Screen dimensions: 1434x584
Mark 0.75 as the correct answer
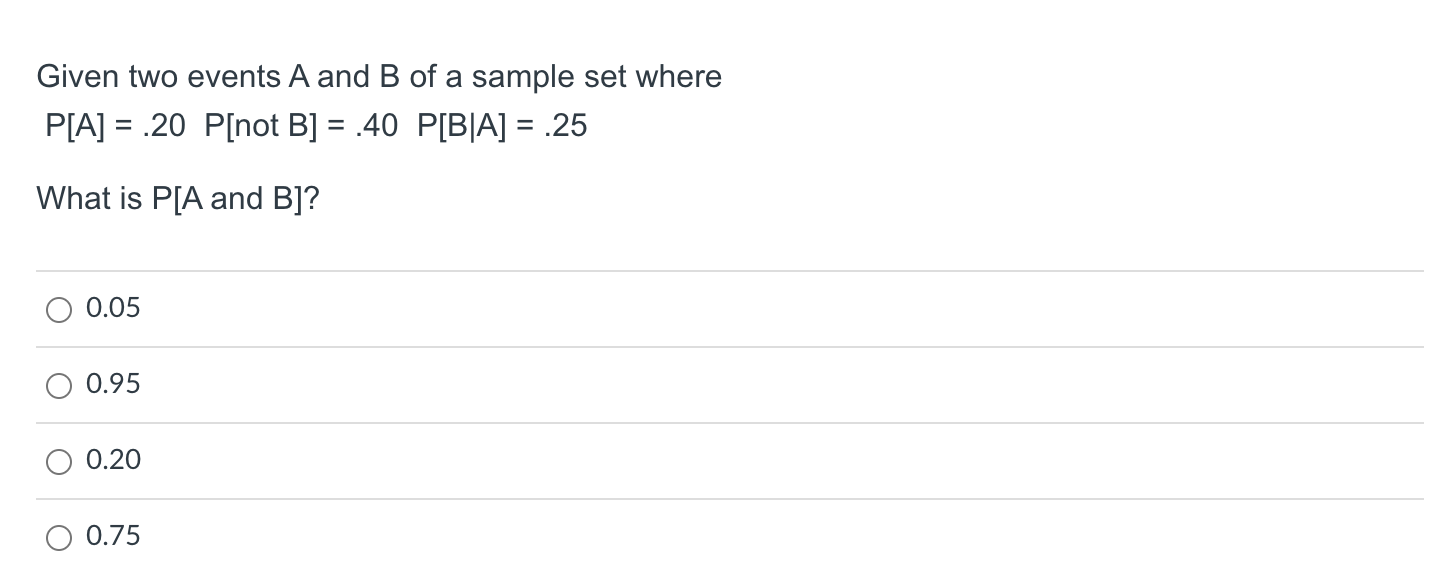point(58,537)
